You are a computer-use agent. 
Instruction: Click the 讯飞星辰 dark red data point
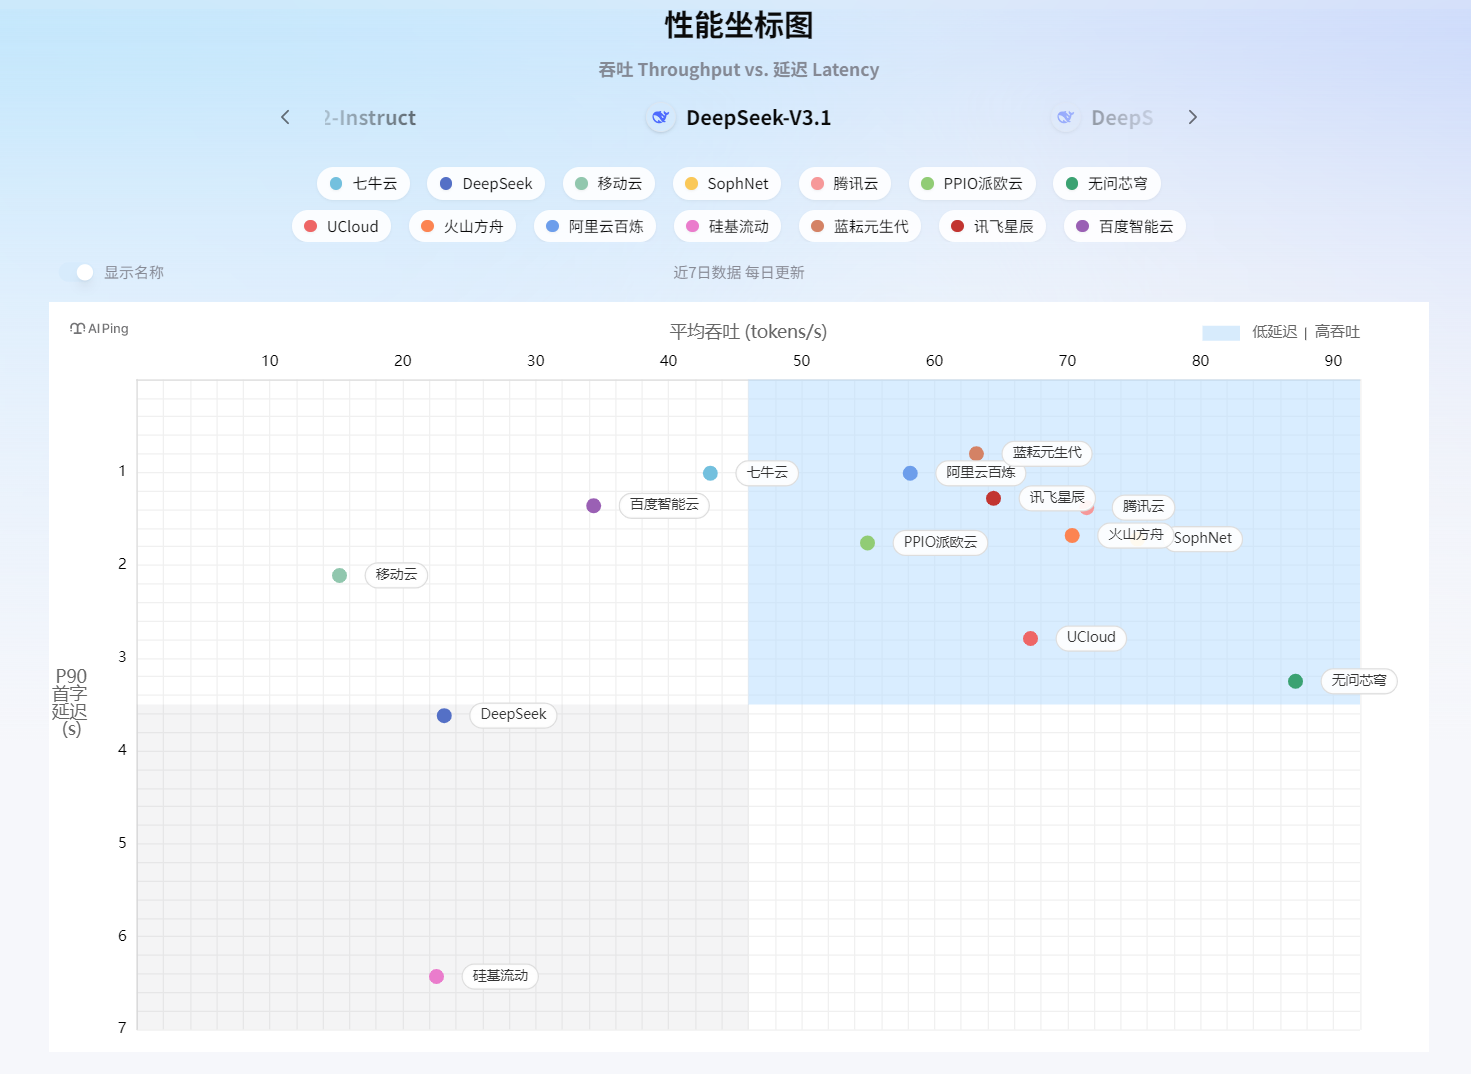coord(993,498)
